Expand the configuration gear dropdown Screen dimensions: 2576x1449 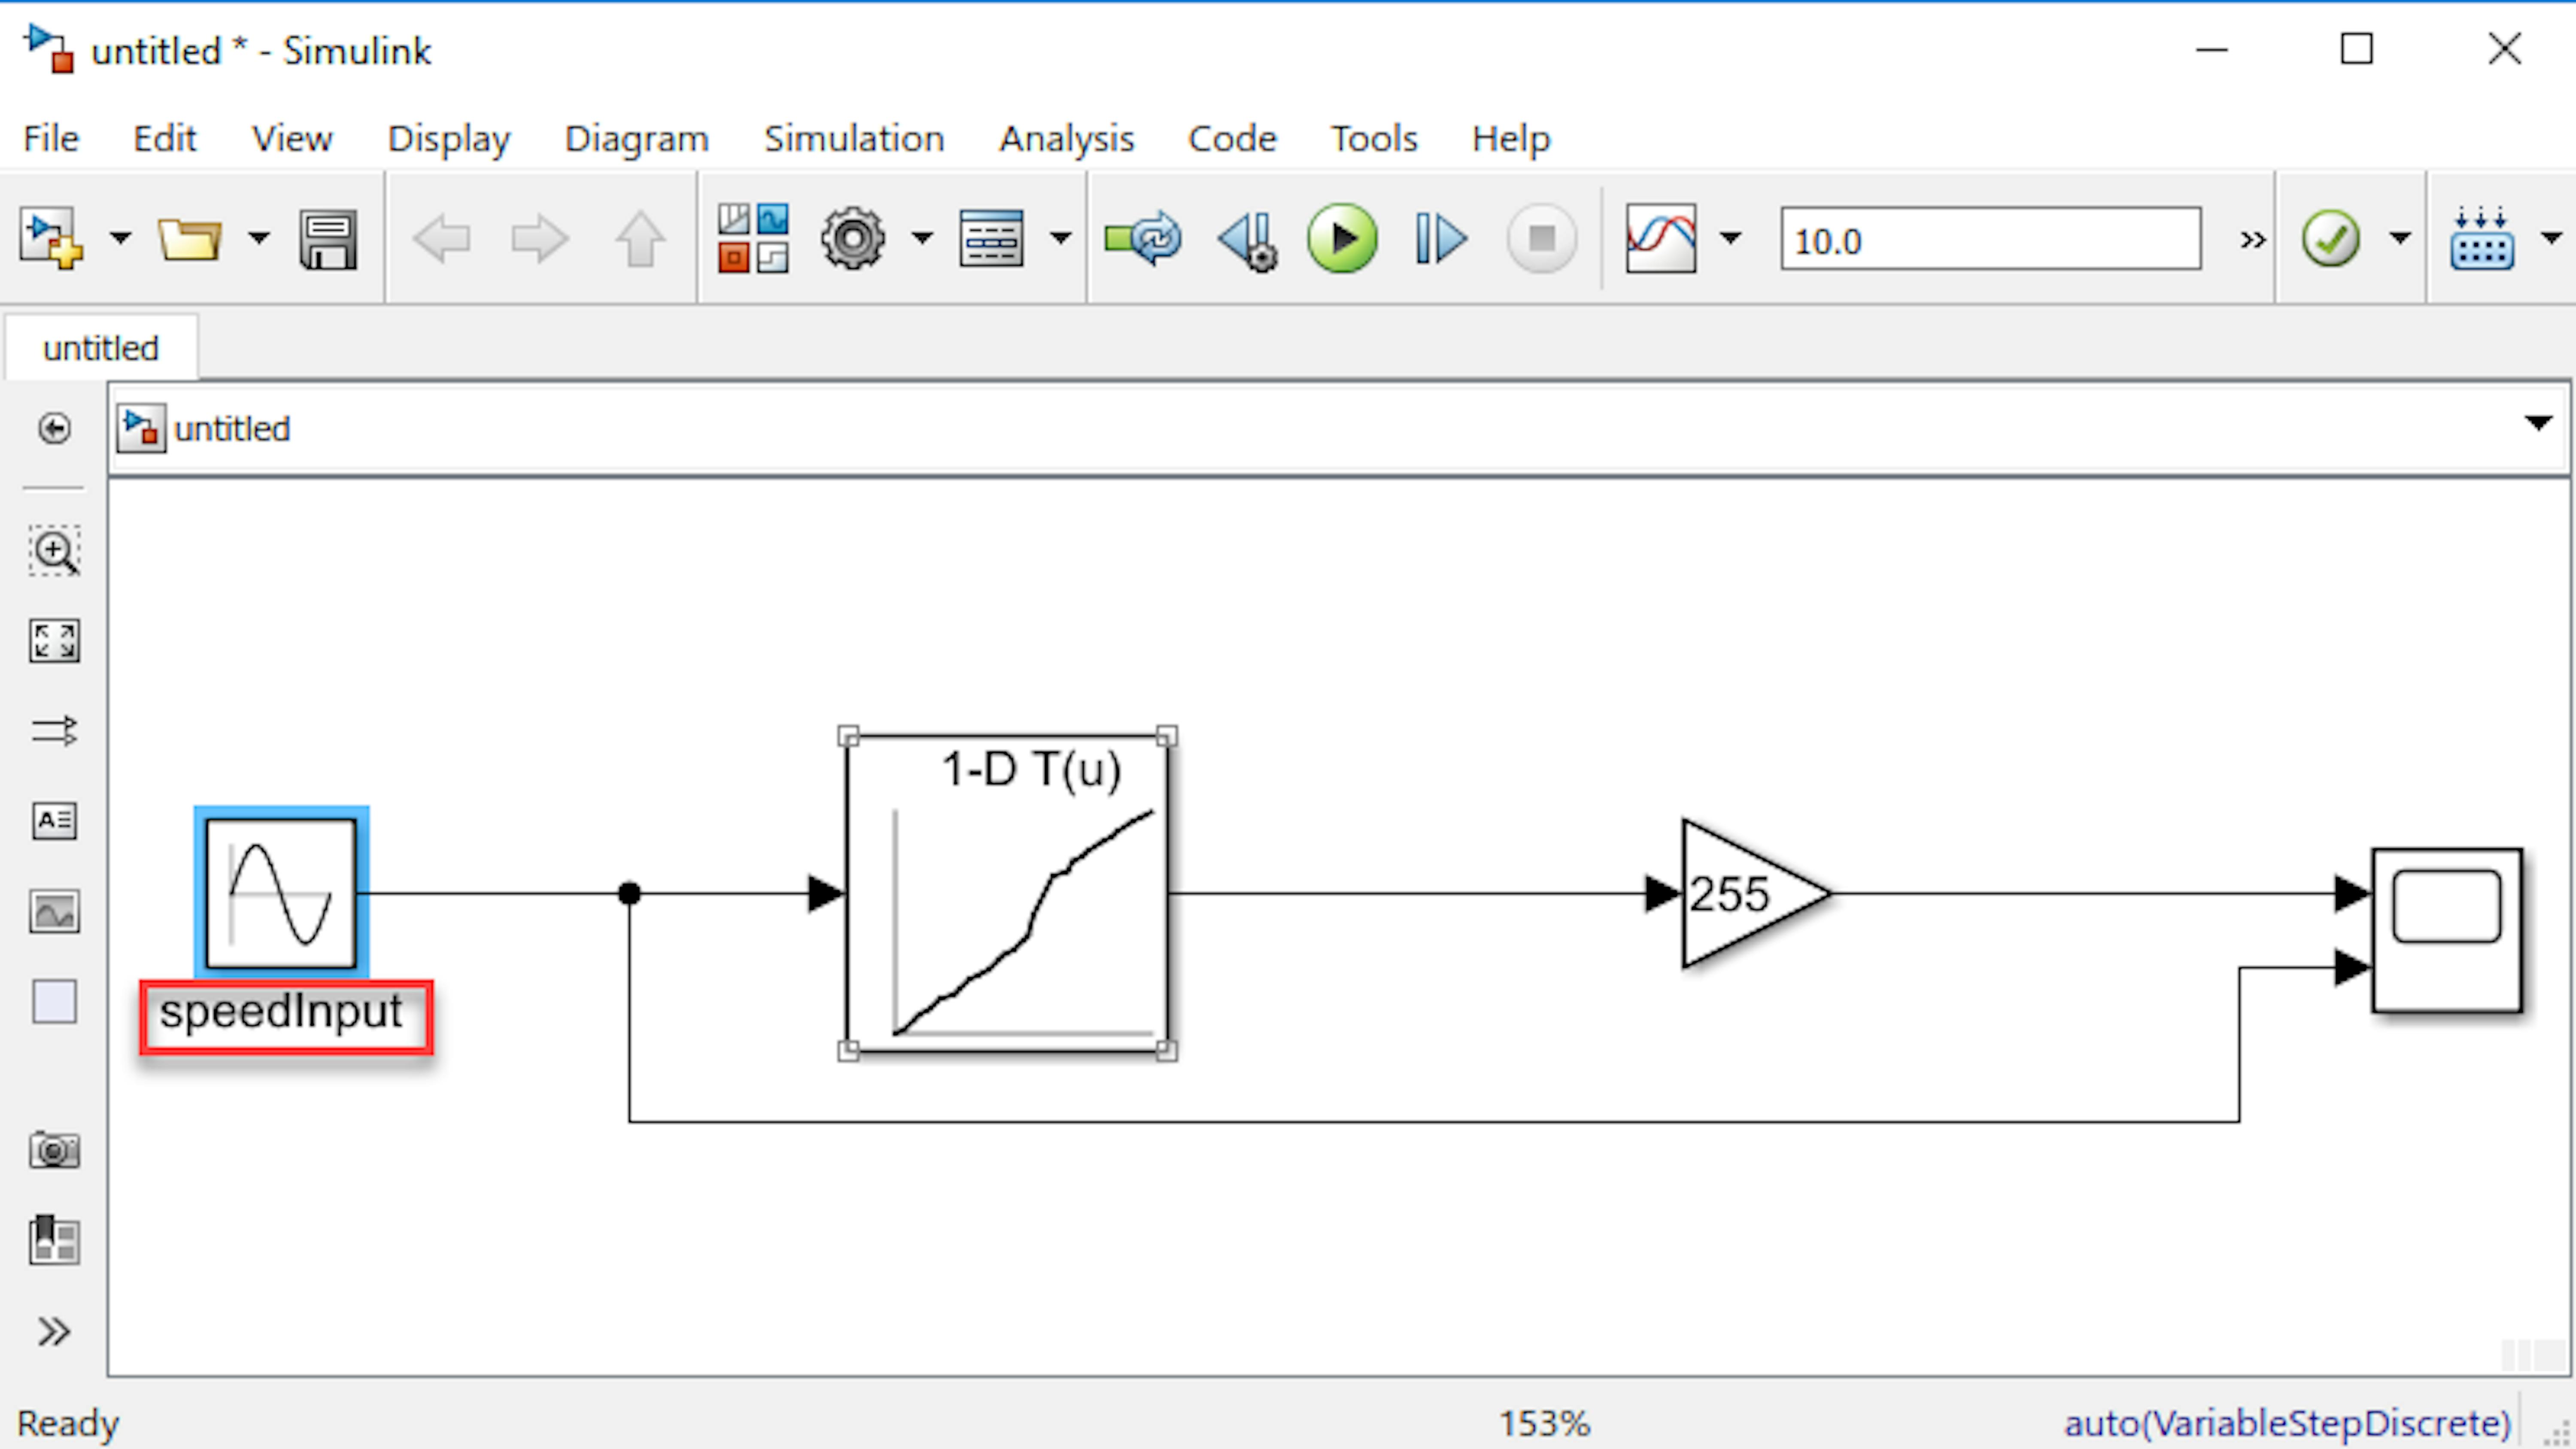922,239
